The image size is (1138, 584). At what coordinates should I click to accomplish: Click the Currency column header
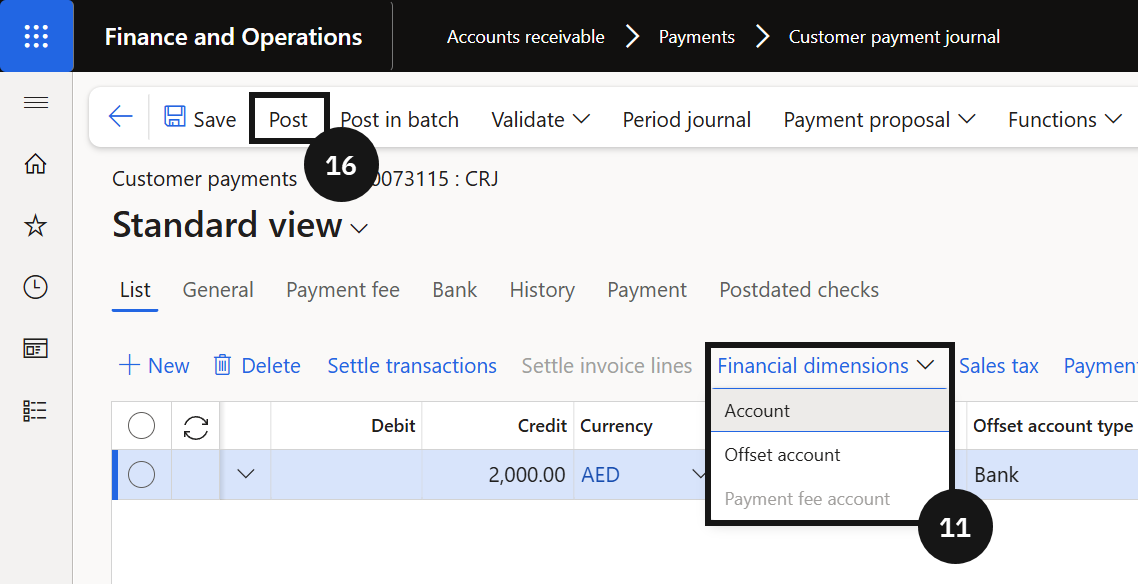pos(616,426)
